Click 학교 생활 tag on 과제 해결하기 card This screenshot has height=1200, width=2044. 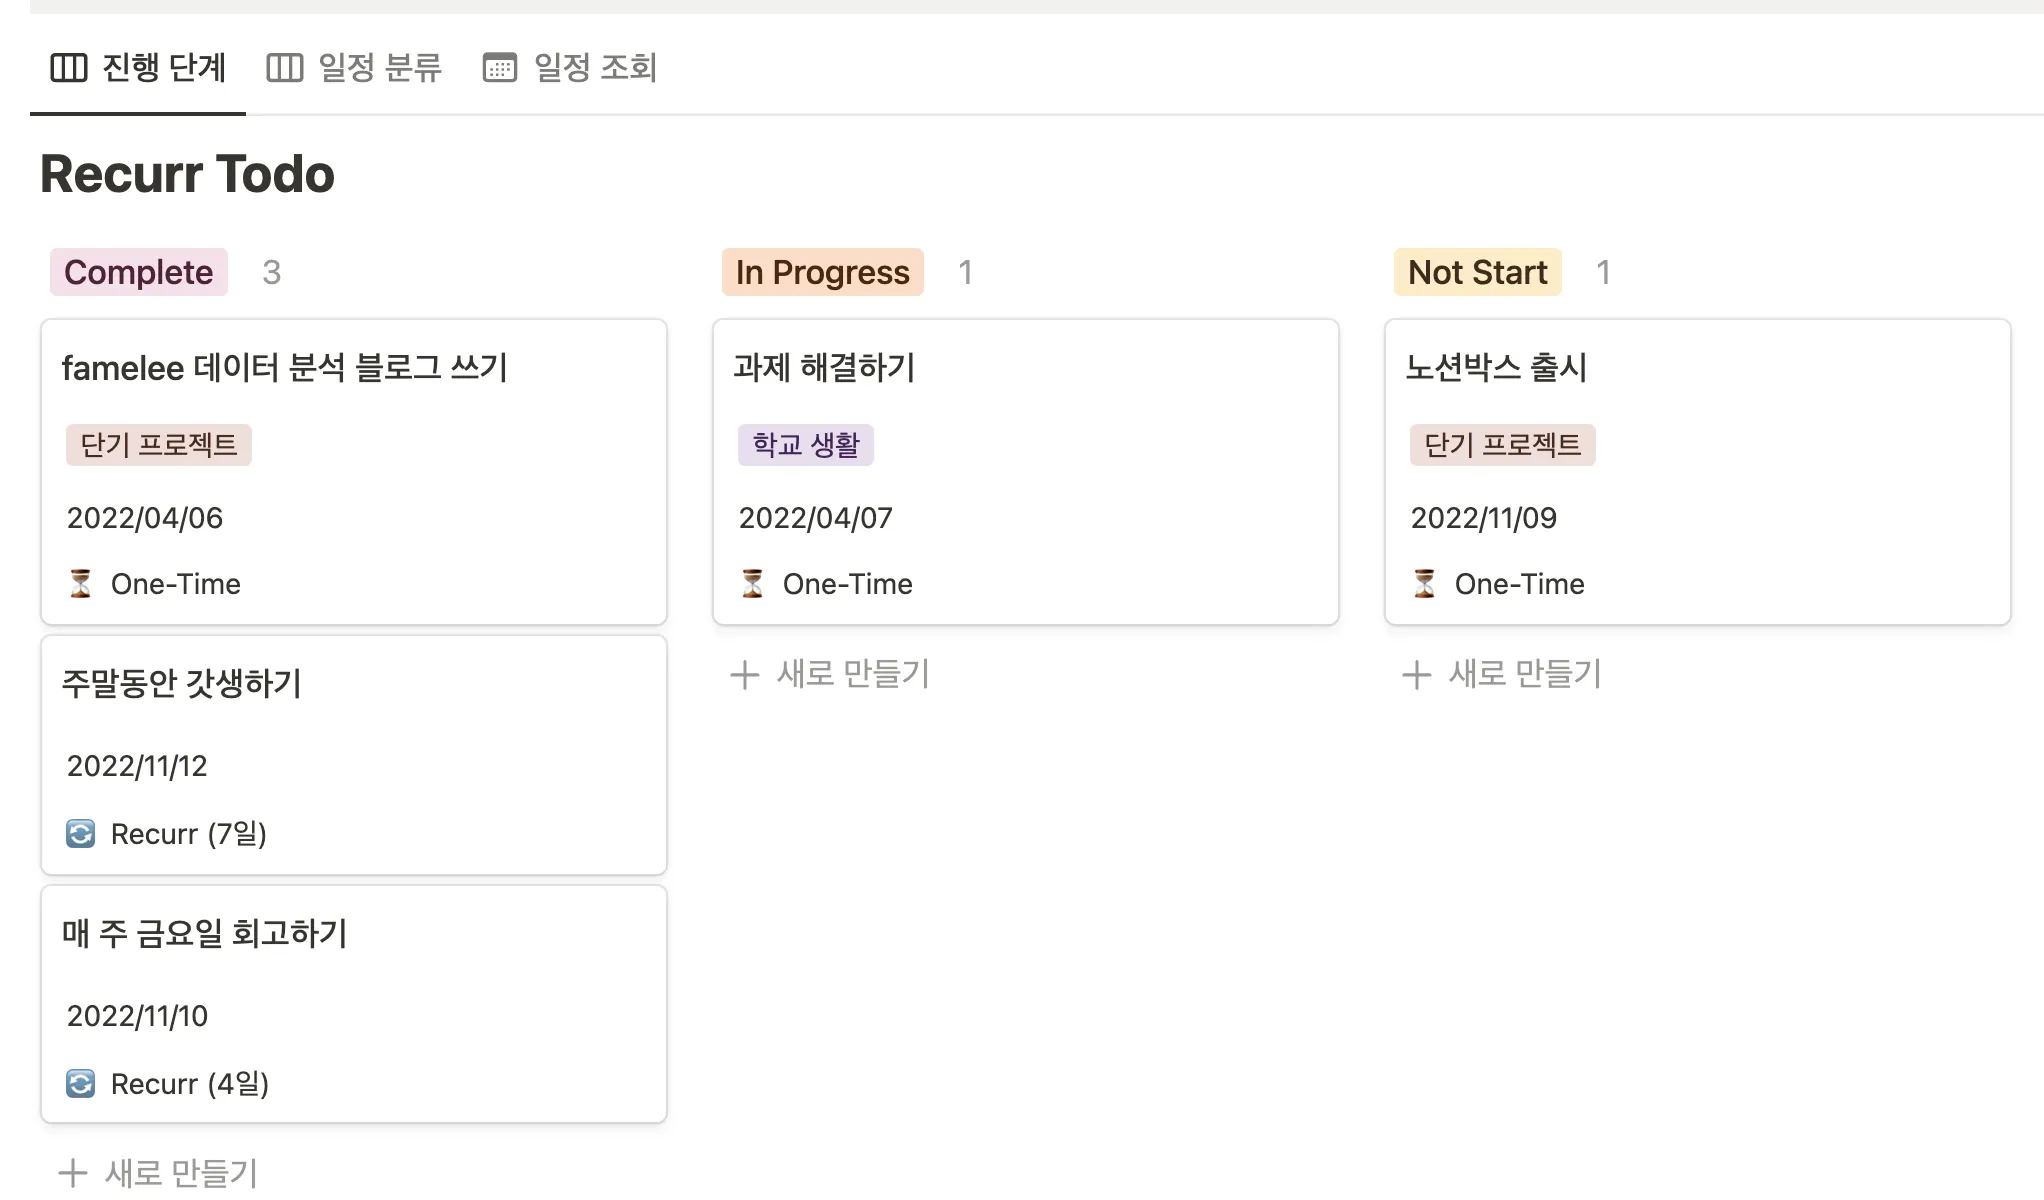(x=805, y=445)
